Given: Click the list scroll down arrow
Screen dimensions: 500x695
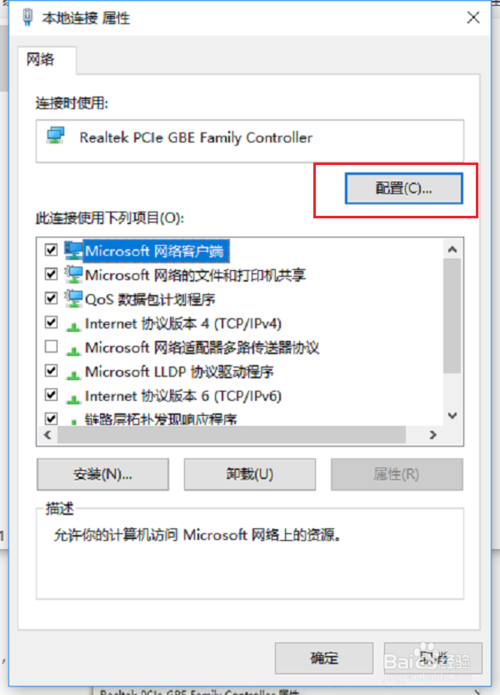Looking at the screenshot, I should click(x=452, y=416).
